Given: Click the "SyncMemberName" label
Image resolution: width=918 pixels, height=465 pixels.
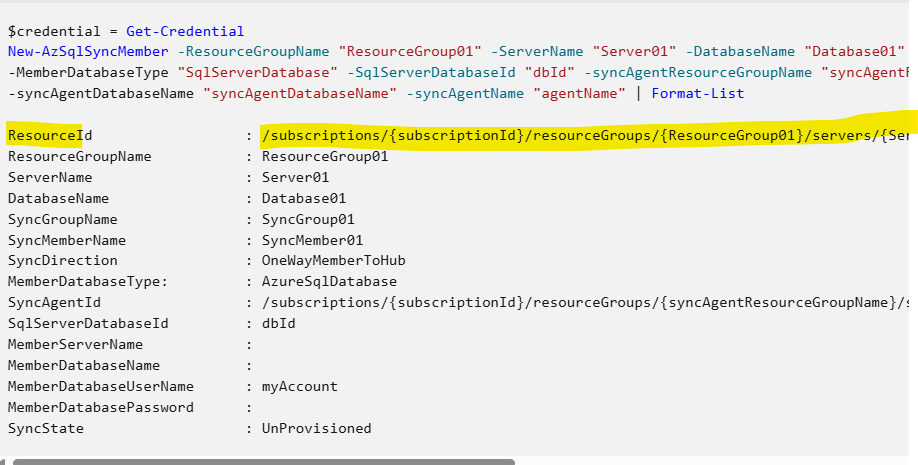Looking at the screenshot, I should click(67, 241).
